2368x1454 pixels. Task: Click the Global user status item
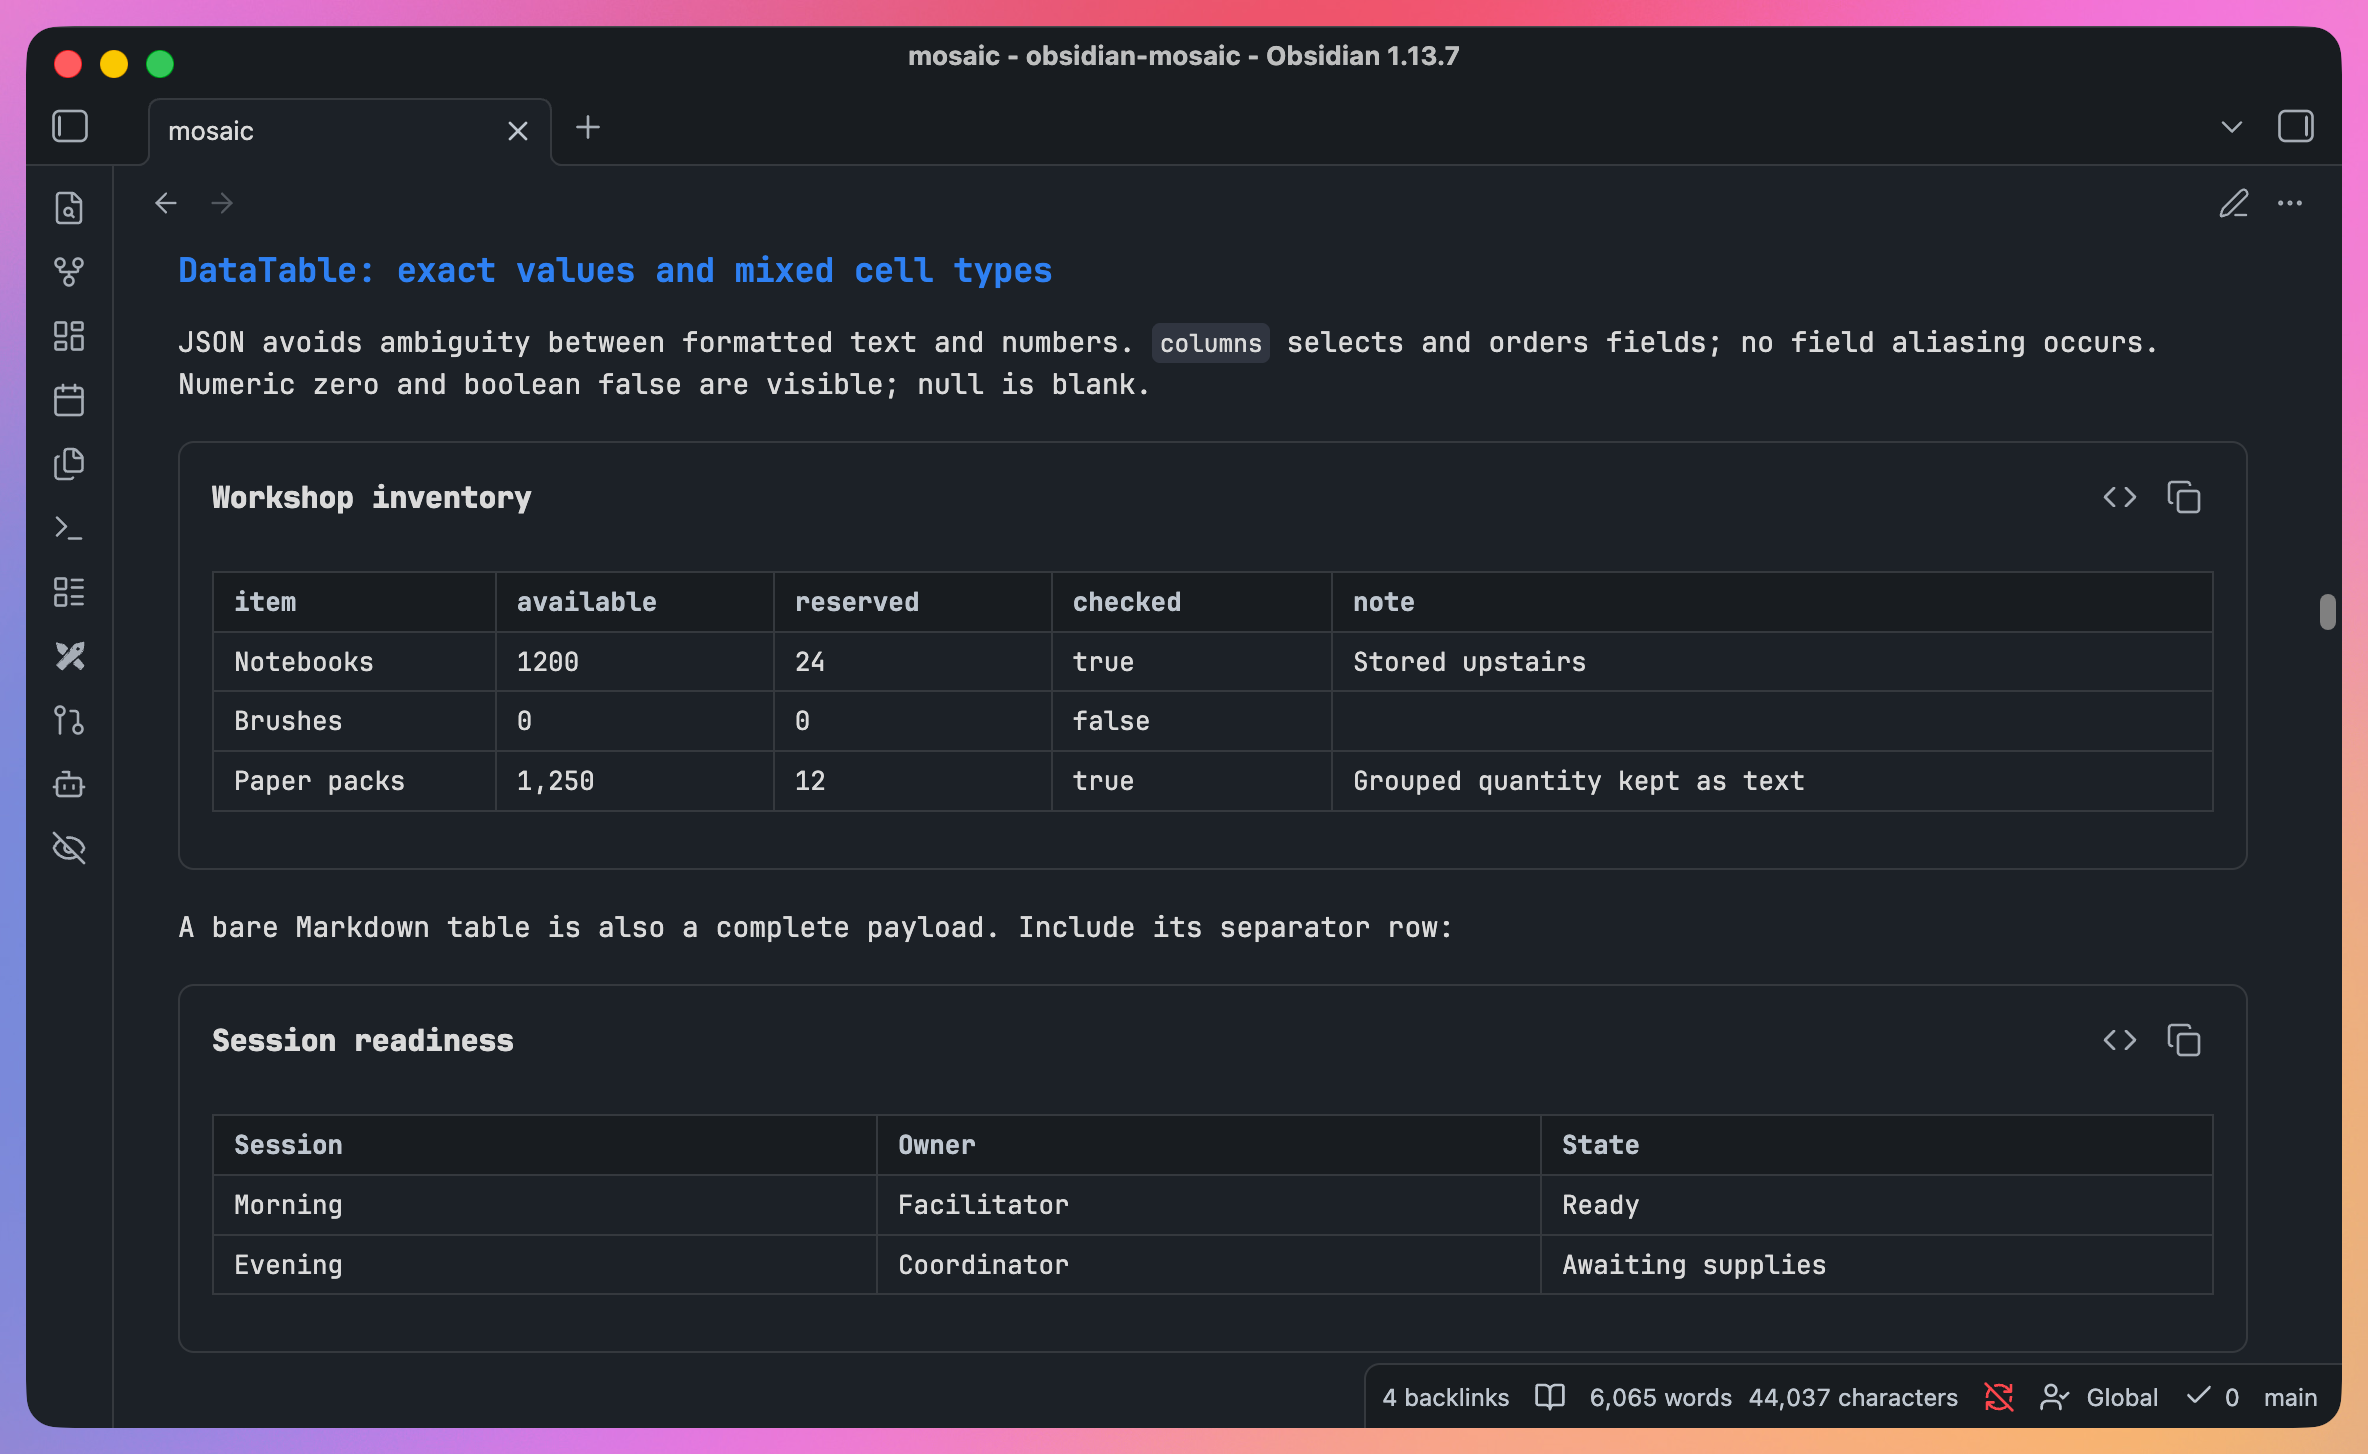click(x=2098, y=1397)
